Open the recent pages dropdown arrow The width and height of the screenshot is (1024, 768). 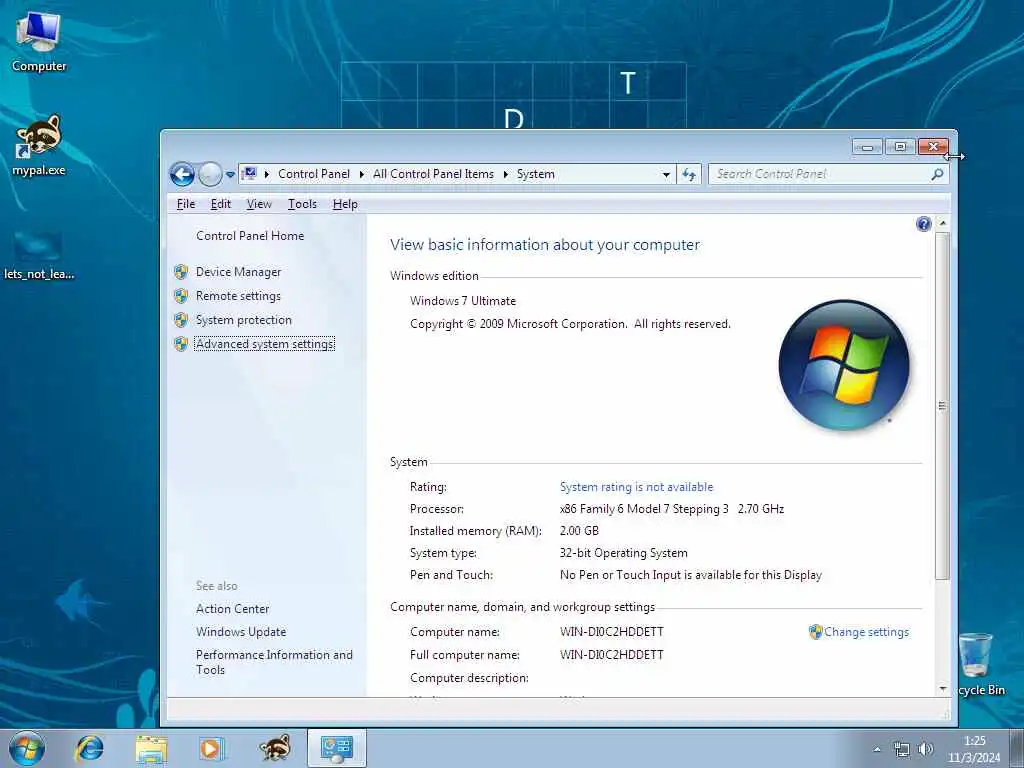[x=230, y=174]
